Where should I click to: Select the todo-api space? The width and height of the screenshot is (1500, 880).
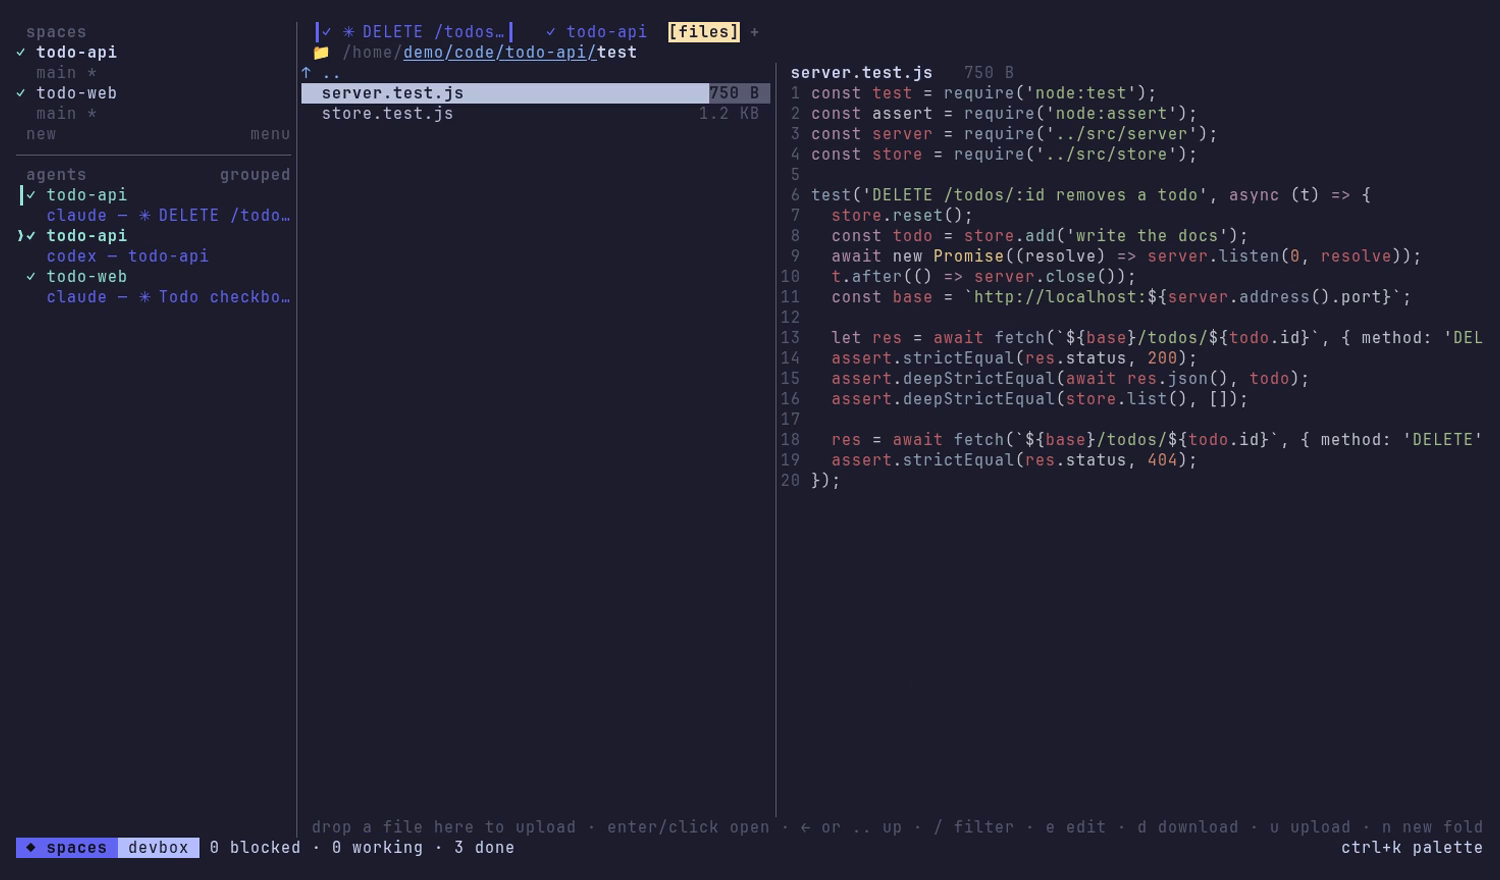[x=76, y=52]
